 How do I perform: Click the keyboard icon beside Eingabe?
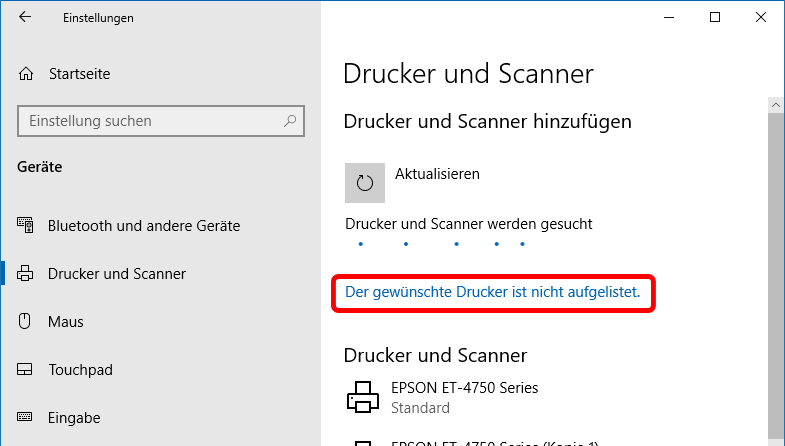27,418
